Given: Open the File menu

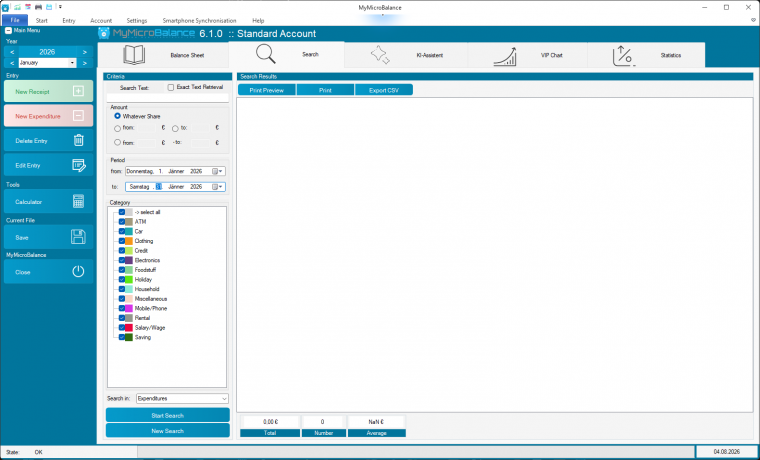Looking at the screenshot, I should 15,20.
